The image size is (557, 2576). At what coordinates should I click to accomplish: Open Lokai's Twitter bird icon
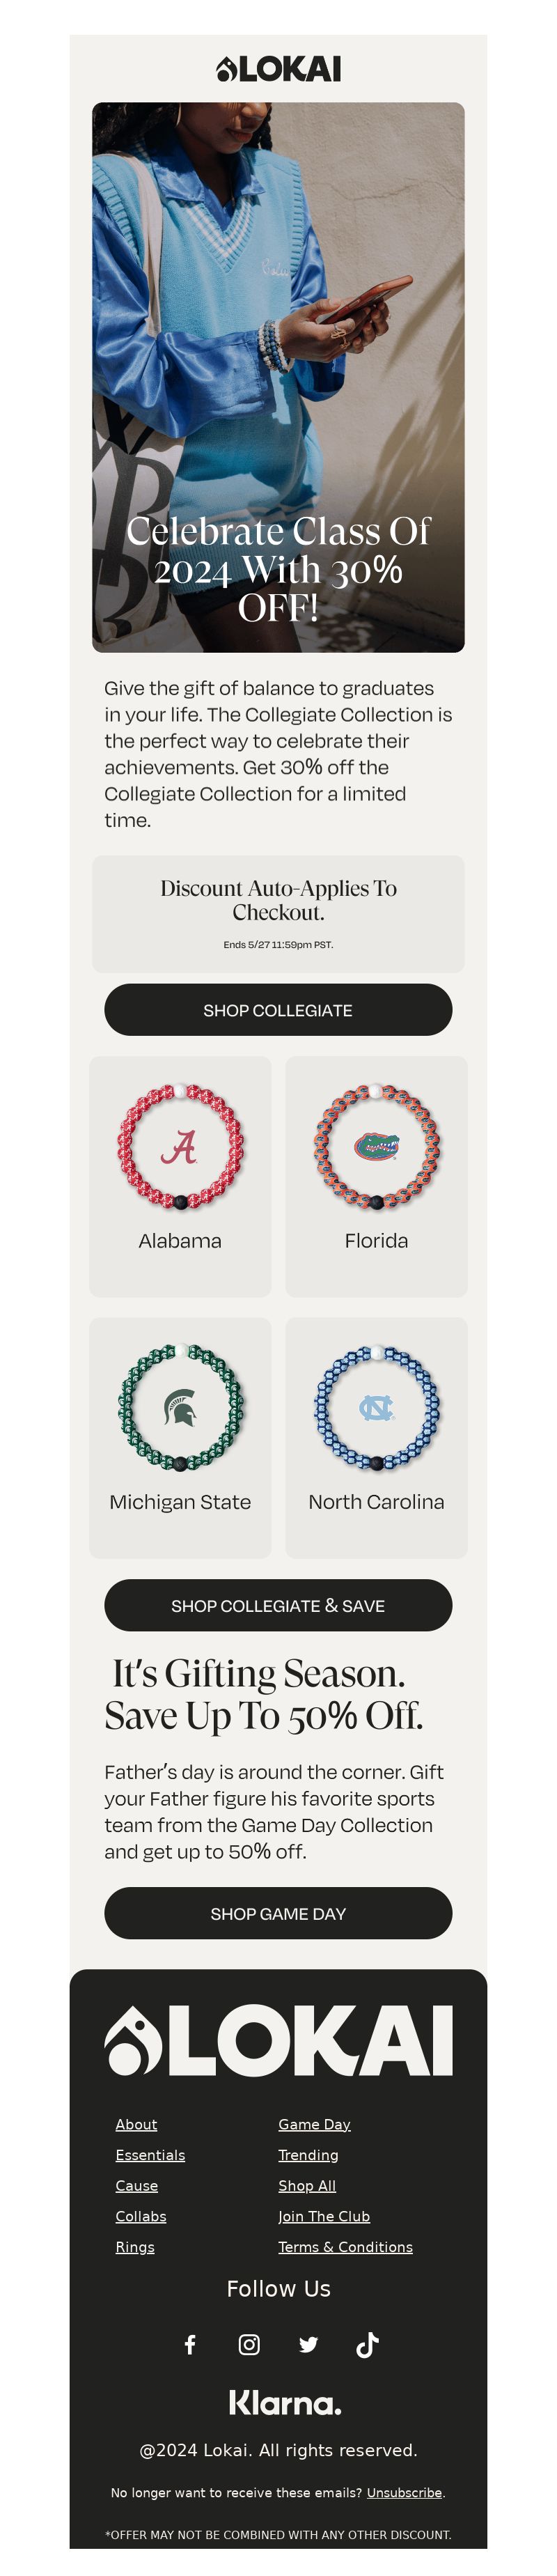[x=308, y=2343]
